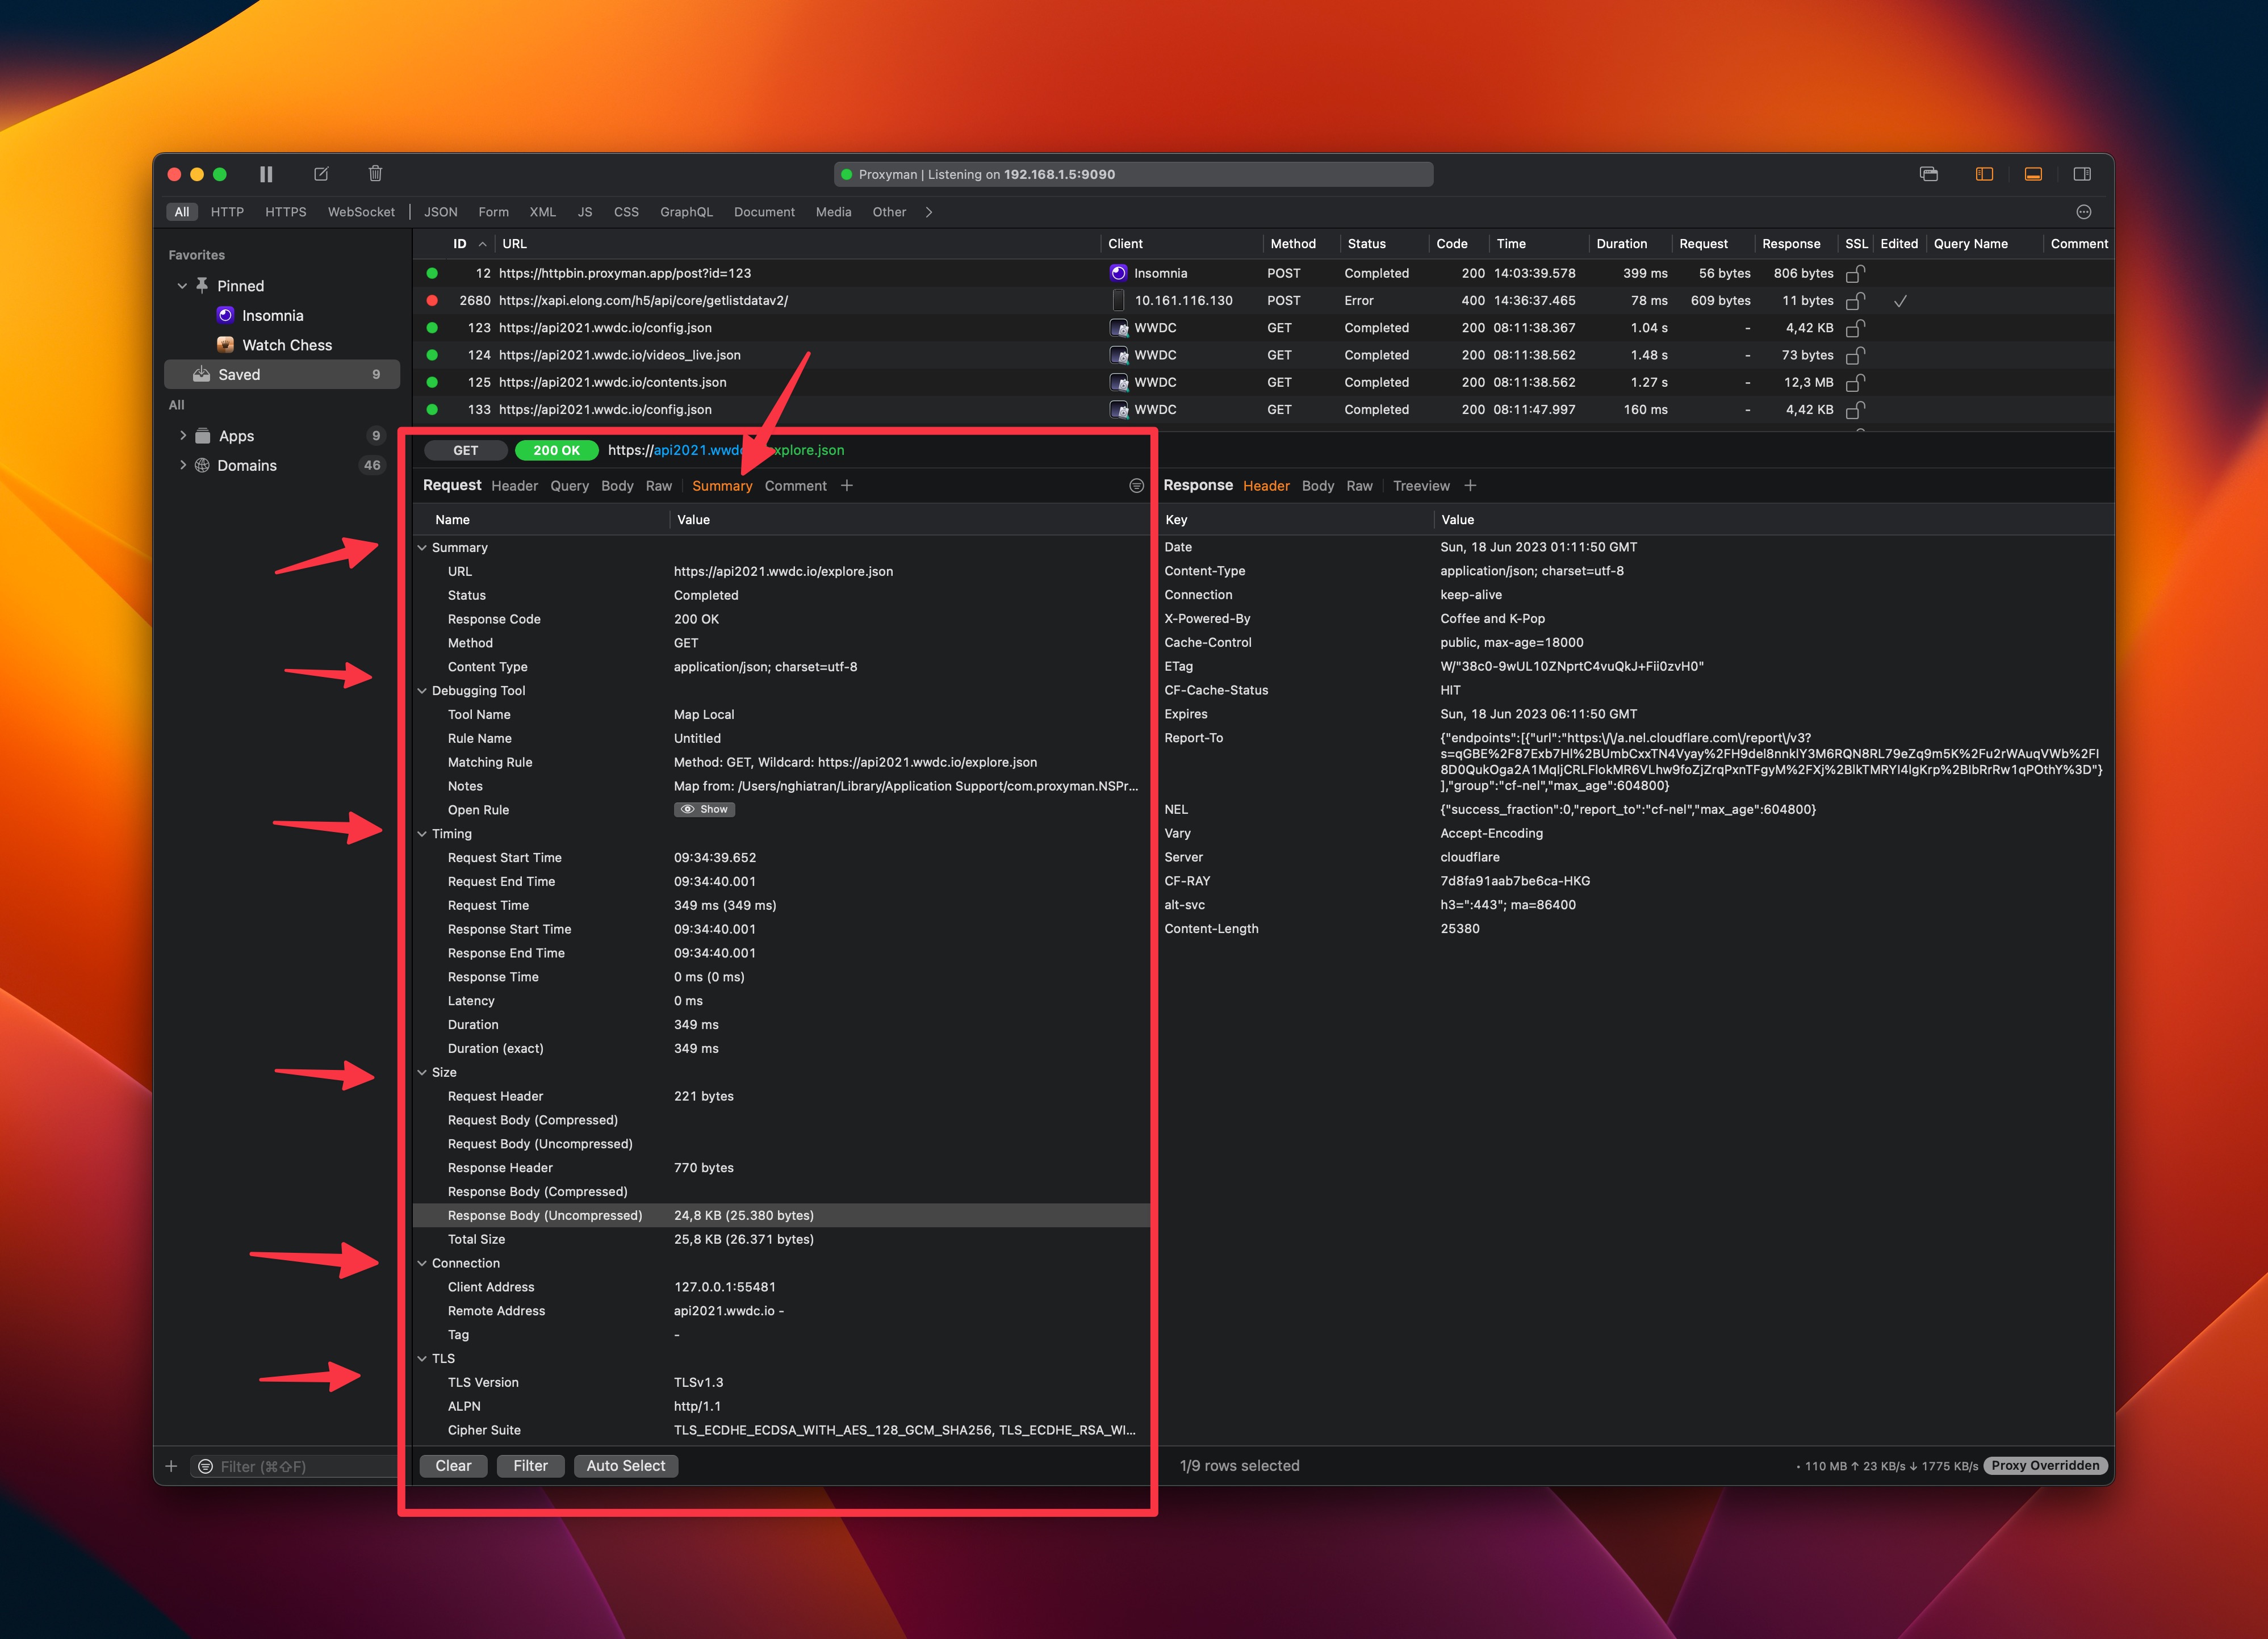
Task: Select the Insomnia app icon under Pinned
Action: [x=225, y=315]
